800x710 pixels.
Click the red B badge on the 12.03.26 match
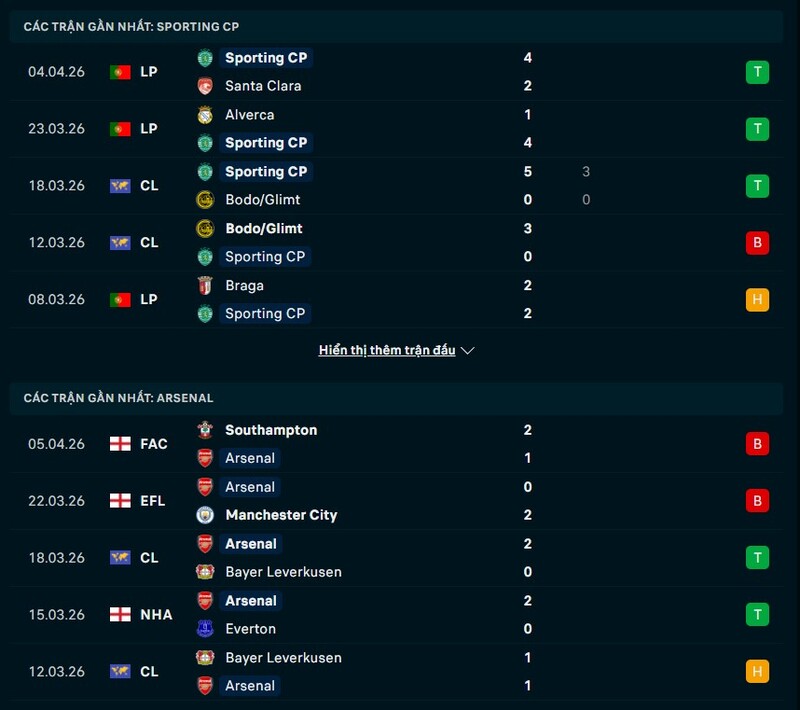[757, 242]
